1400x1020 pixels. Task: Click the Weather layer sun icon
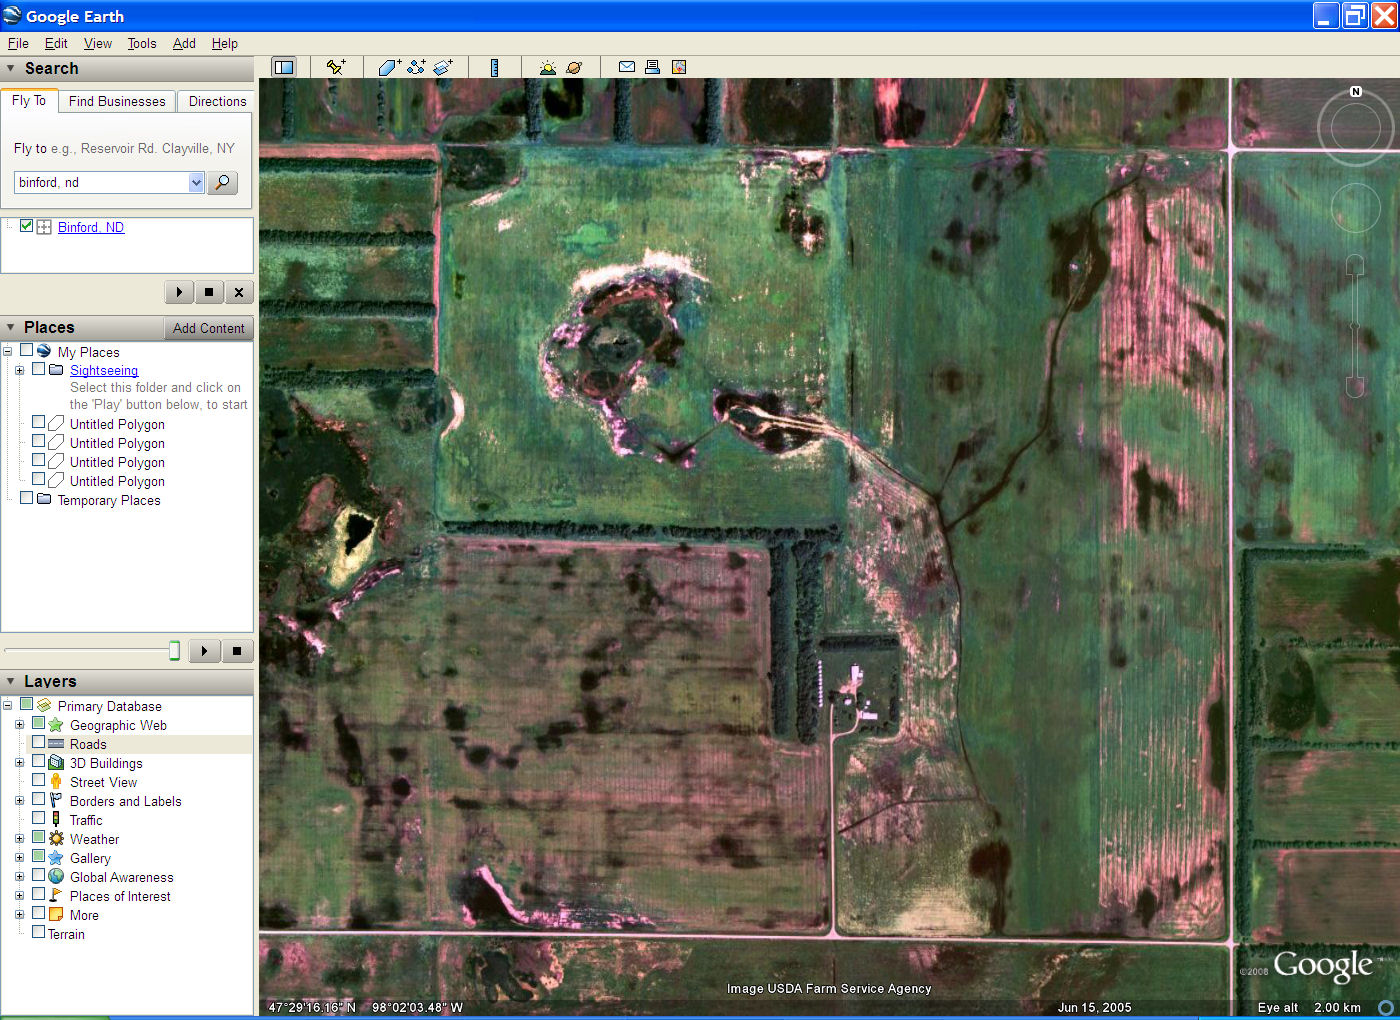[56, 839]
